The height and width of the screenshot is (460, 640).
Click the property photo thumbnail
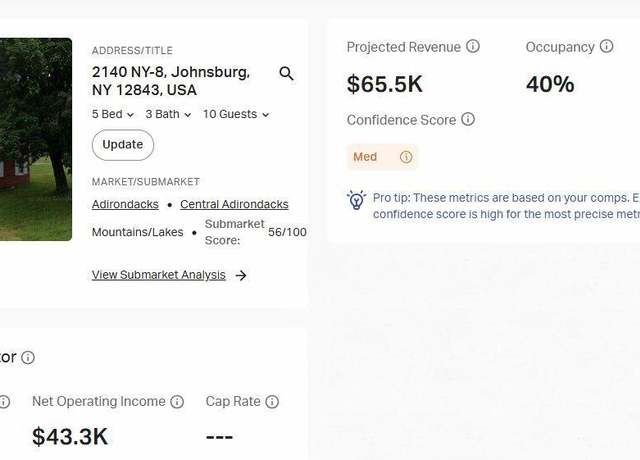pyautogui.click(x=36, y=139)
